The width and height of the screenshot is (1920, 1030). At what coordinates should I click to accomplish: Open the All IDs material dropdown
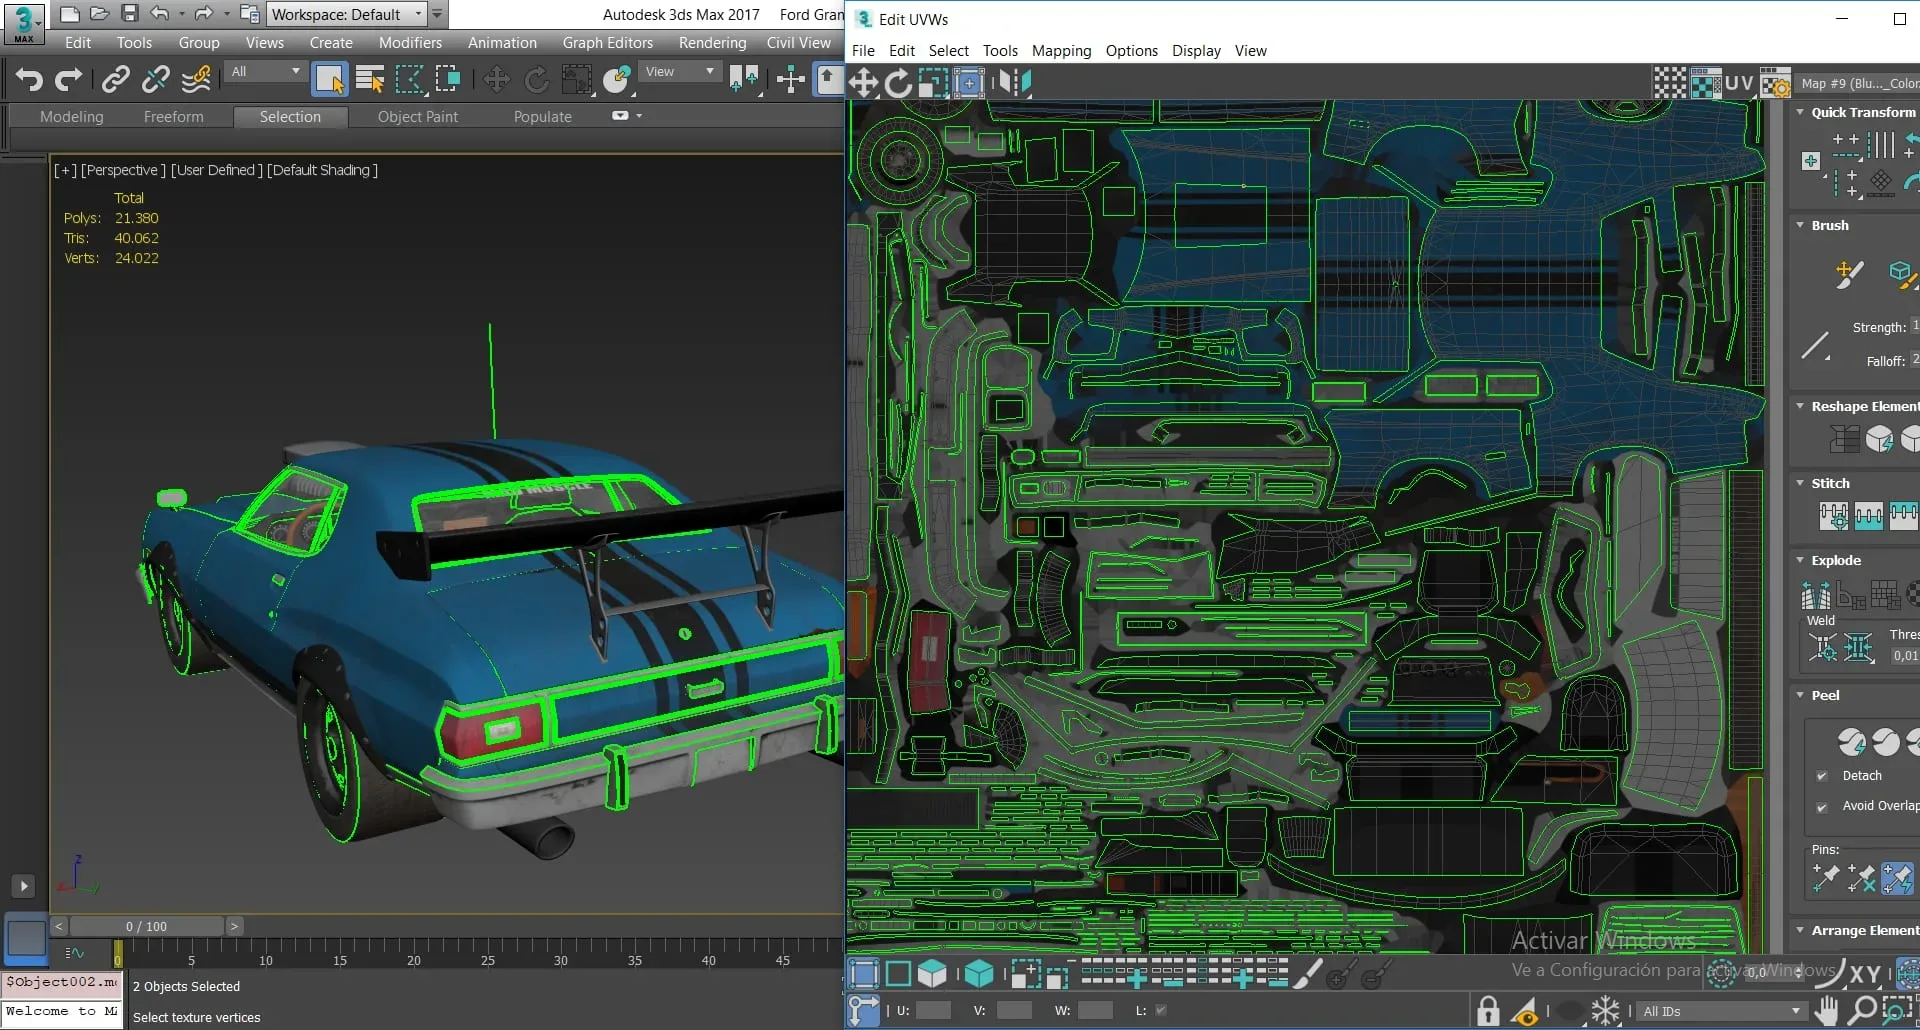pyautogui.click(x=1722, y=1011)
